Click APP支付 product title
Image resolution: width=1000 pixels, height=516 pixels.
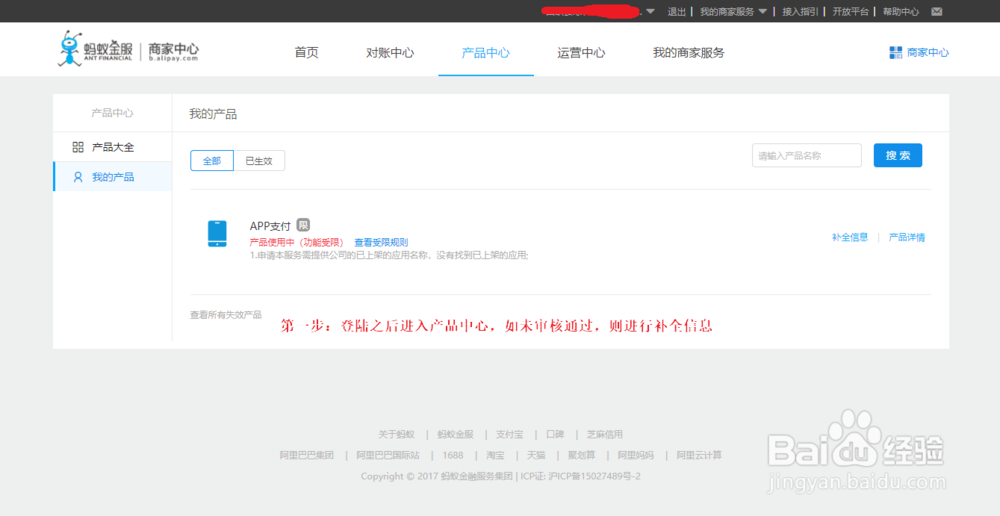270,226
